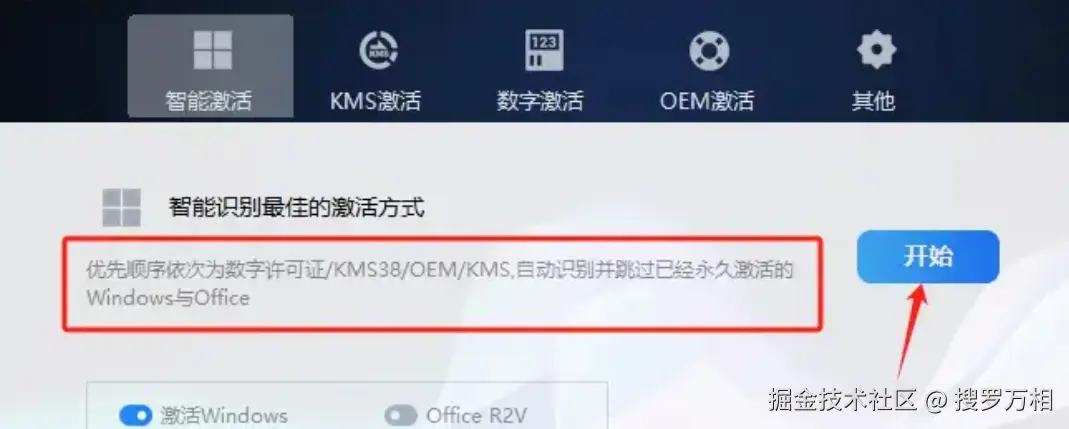Enable the Office R2V toggle switch
Image resolution: width=1069 pixels, height=429 pixels.
400,415
